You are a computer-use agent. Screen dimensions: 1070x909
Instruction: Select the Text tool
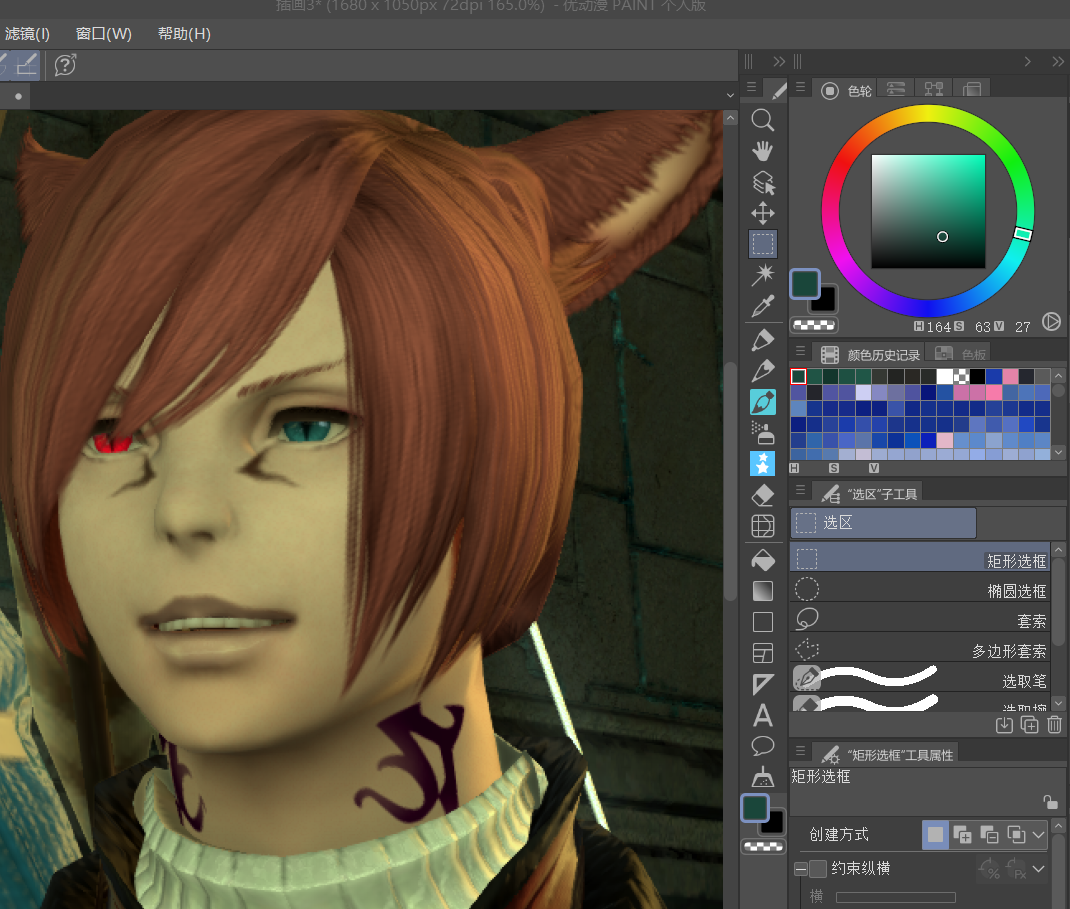click(762, 715)
